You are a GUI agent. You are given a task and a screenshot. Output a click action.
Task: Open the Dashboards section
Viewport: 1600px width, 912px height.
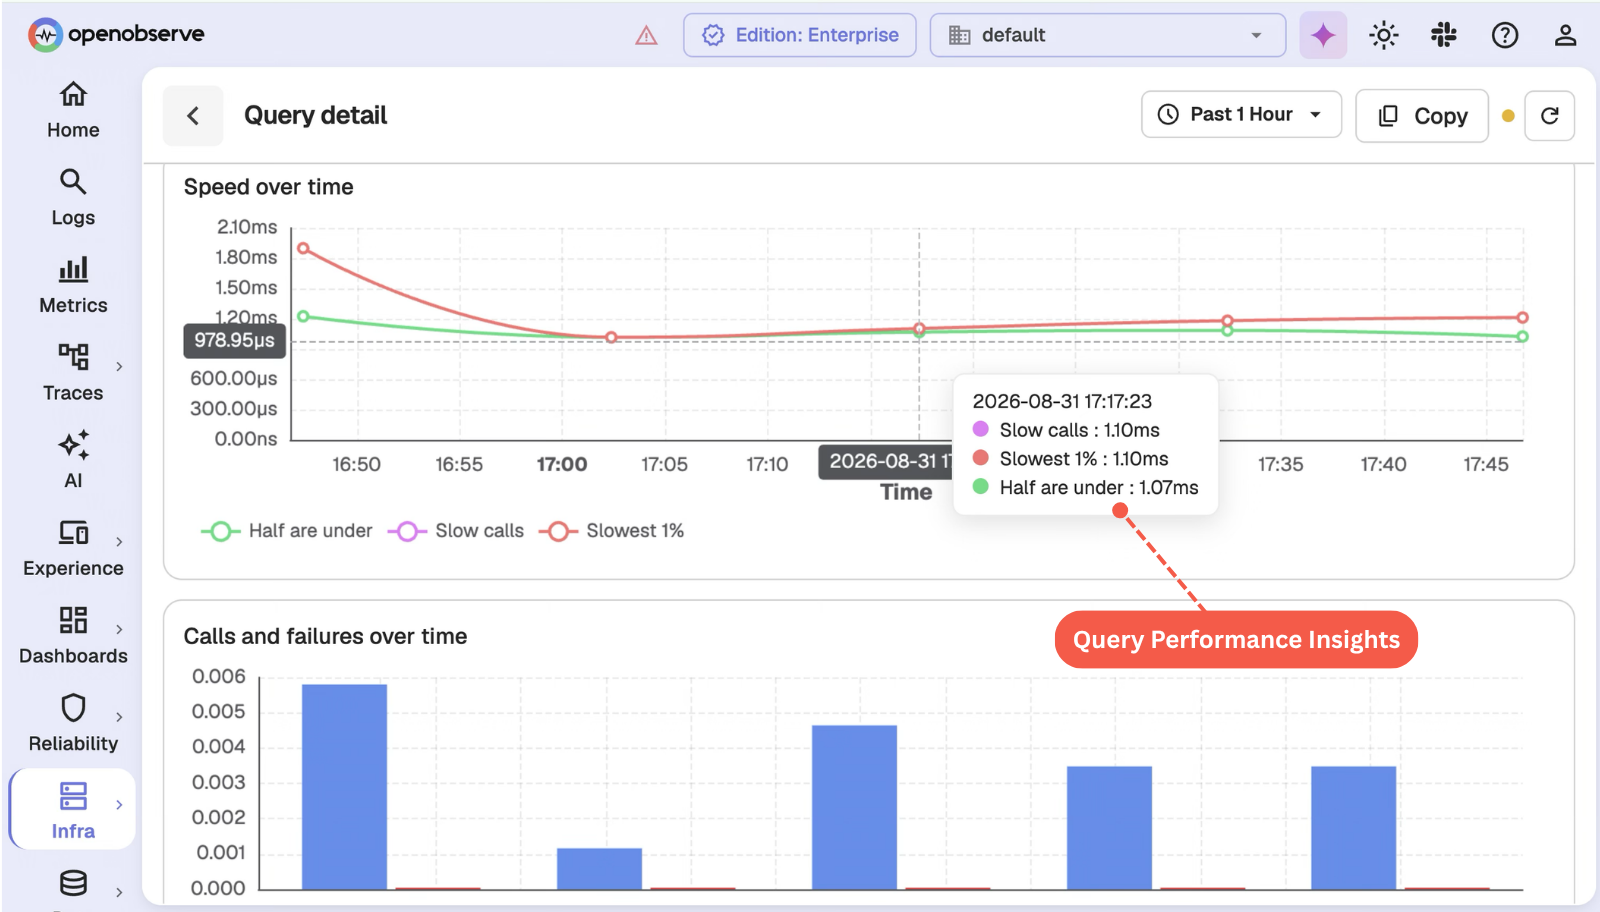[73, 636]
